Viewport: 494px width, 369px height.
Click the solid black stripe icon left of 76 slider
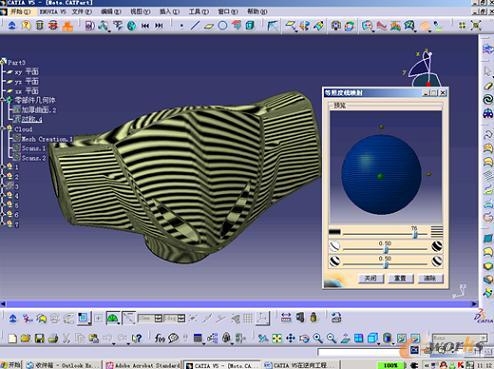[x=335, y=232]
